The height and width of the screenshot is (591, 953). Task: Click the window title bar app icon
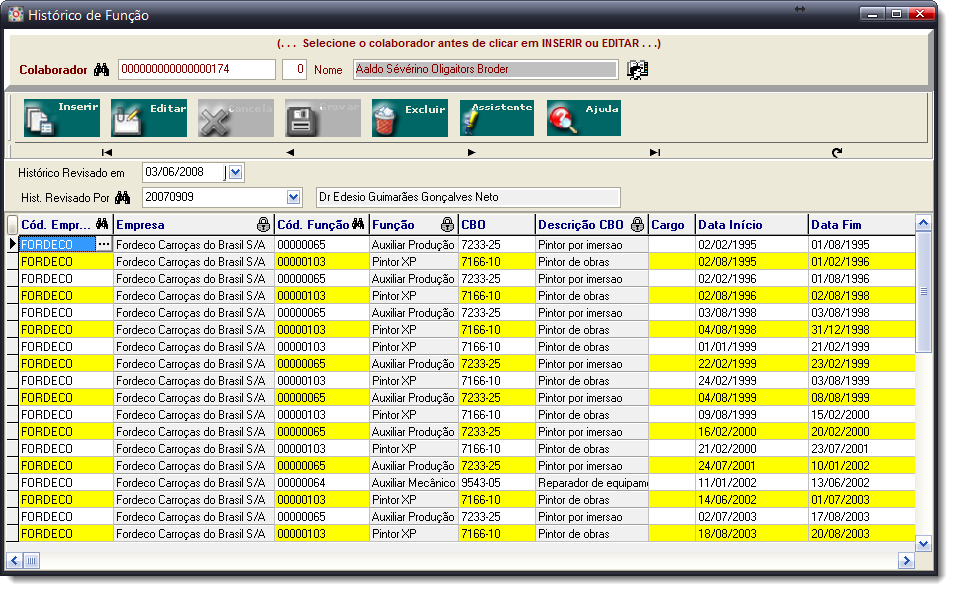pos(16,15)
